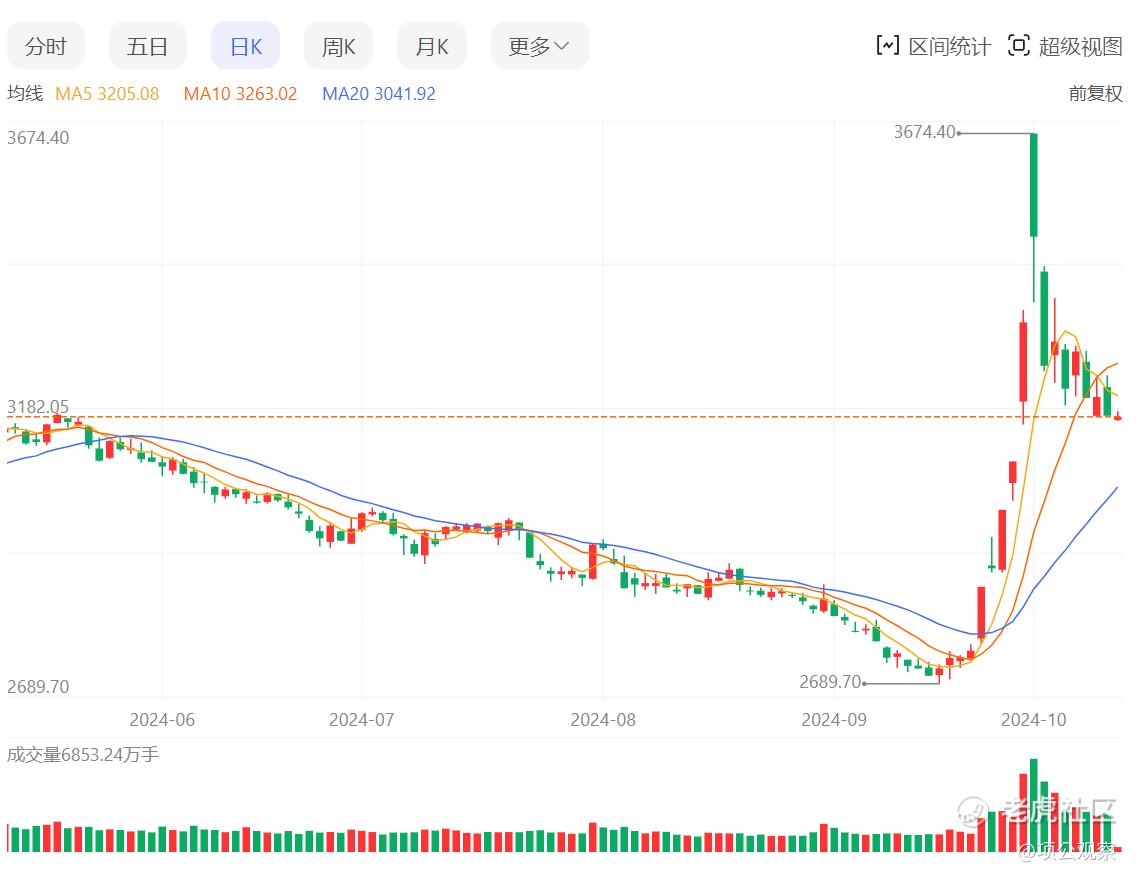Click the 成交量6853.24万手 volume label

[83, 755]
